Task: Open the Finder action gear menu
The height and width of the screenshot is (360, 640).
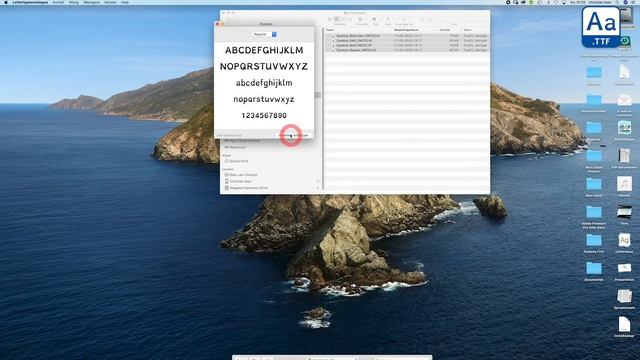Action: click(x=375, y=19)
